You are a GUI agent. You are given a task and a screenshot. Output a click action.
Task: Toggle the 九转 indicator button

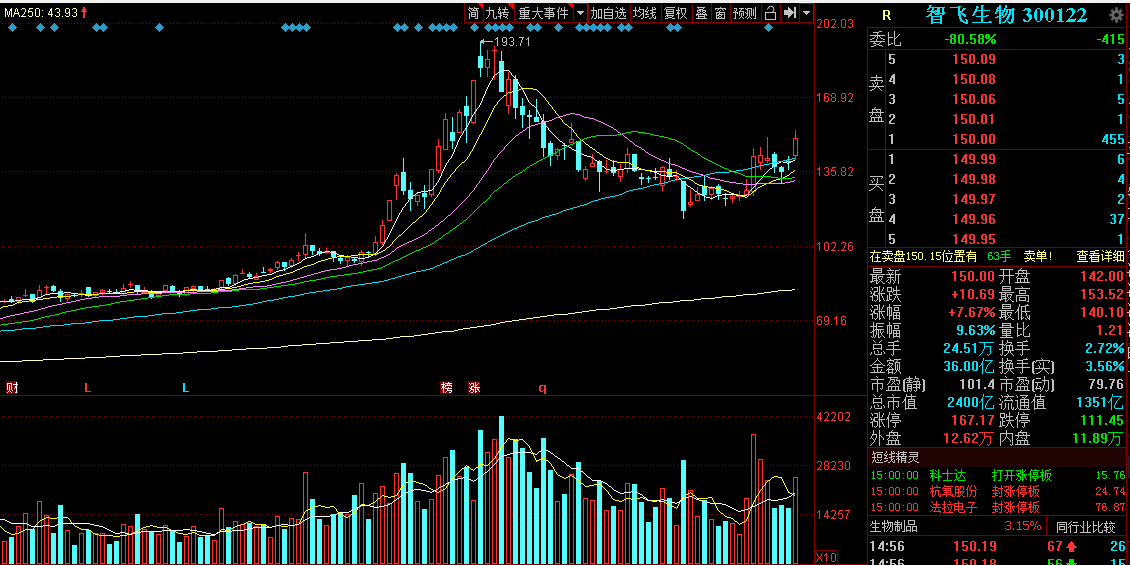click(497, 12)
